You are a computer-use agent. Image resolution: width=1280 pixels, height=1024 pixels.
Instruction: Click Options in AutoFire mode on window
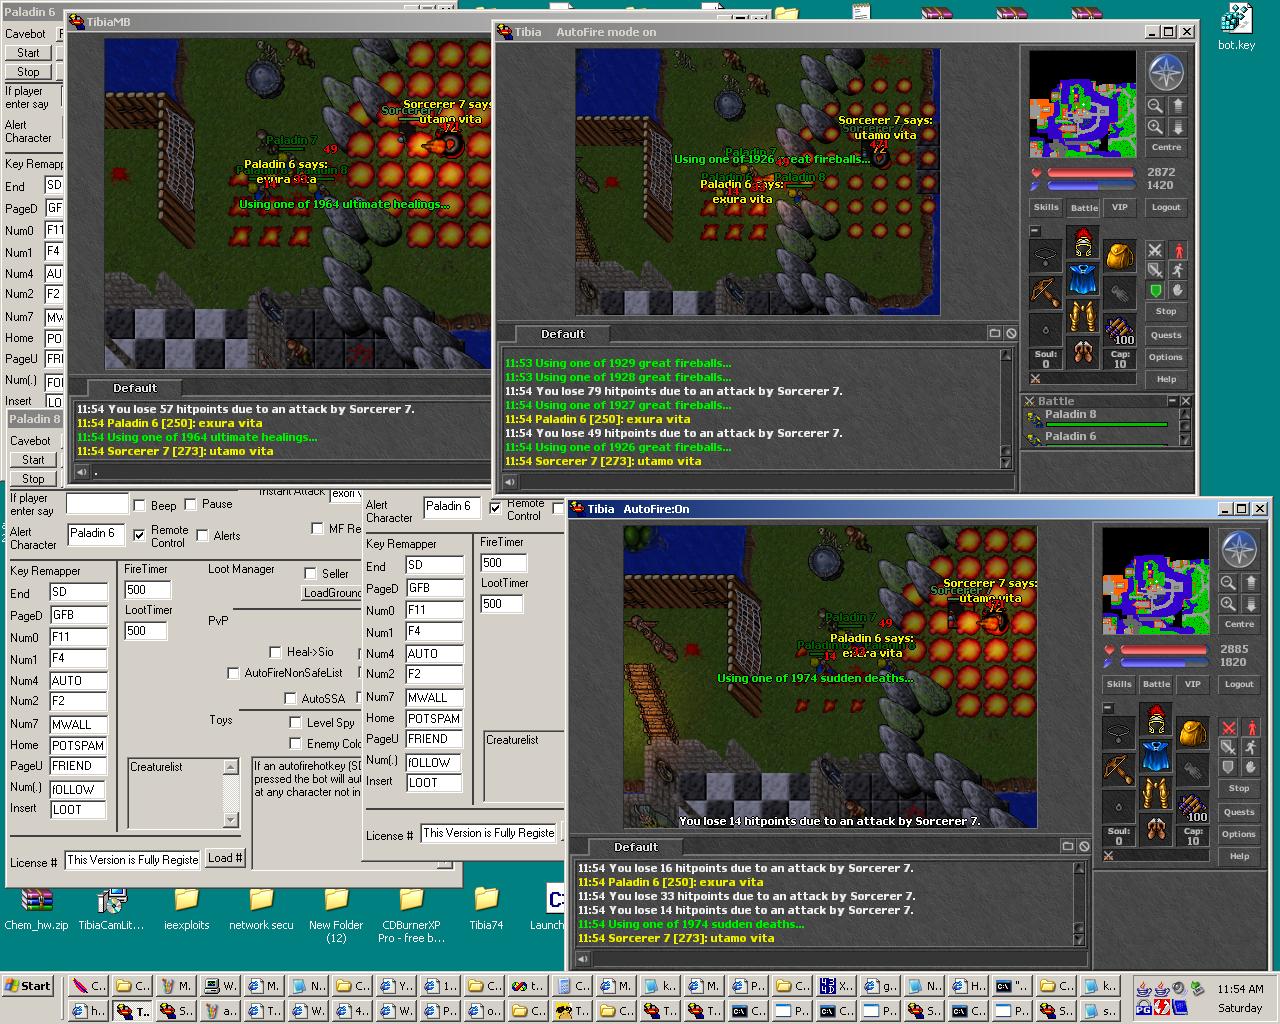point(1166,357)
